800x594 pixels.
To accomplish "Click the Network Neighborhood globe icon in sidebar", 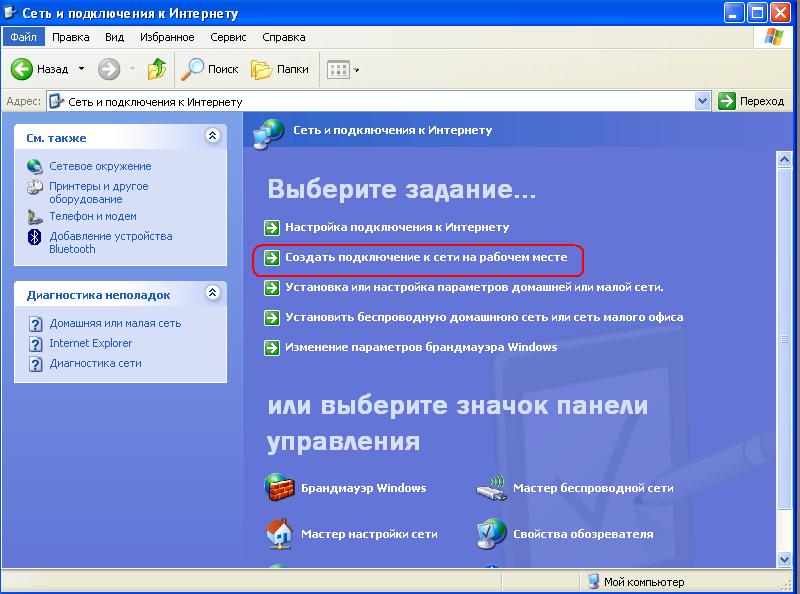I will tap(34, 166).
